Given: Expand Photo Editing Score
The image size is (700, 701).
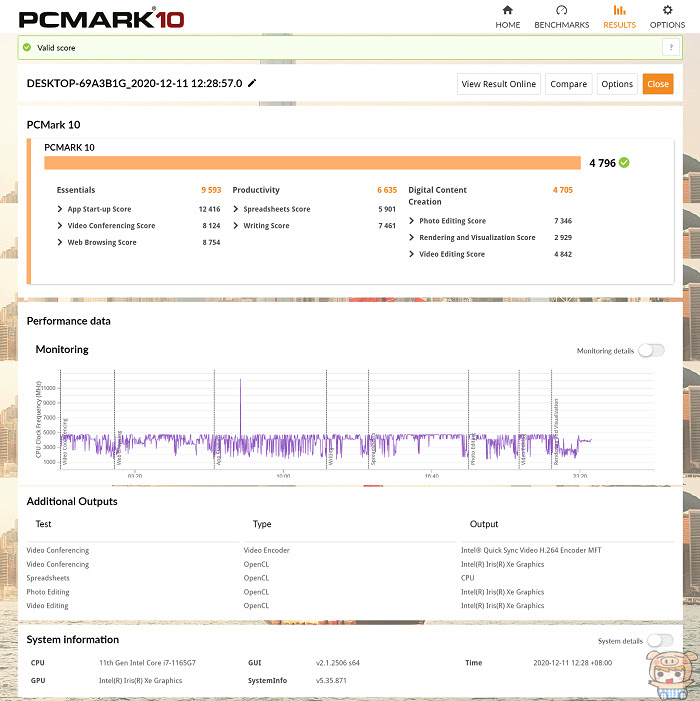Looking at the screenshot, I should [x=412, y=220].
